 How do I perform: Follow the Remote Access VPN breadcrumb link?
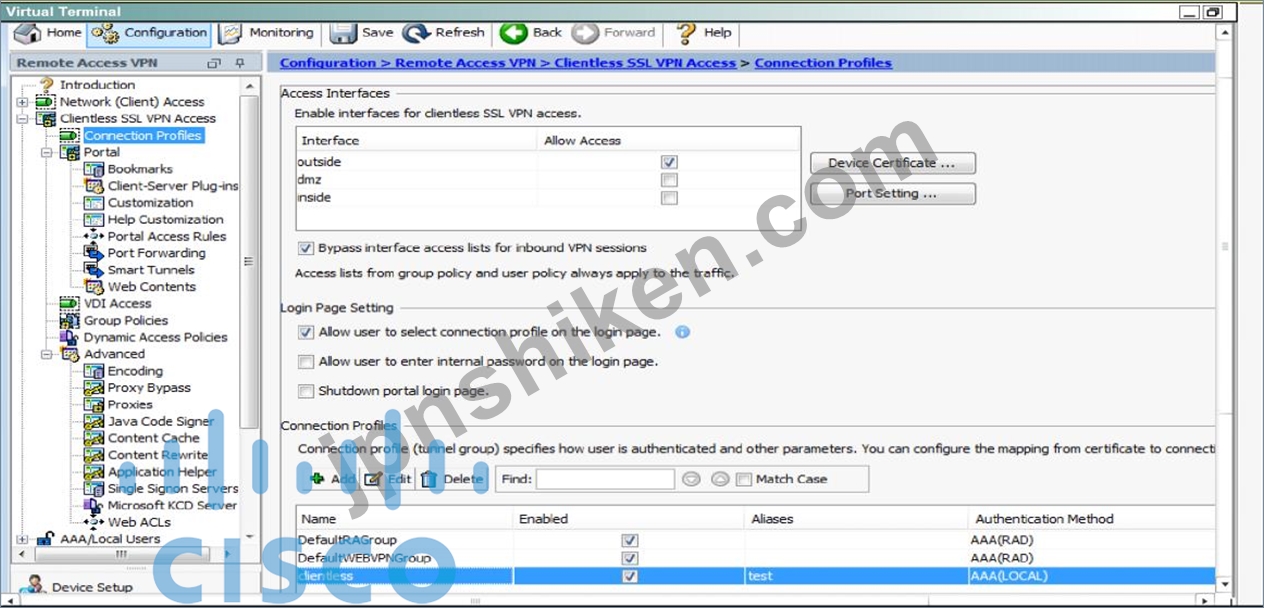[468, 63]
